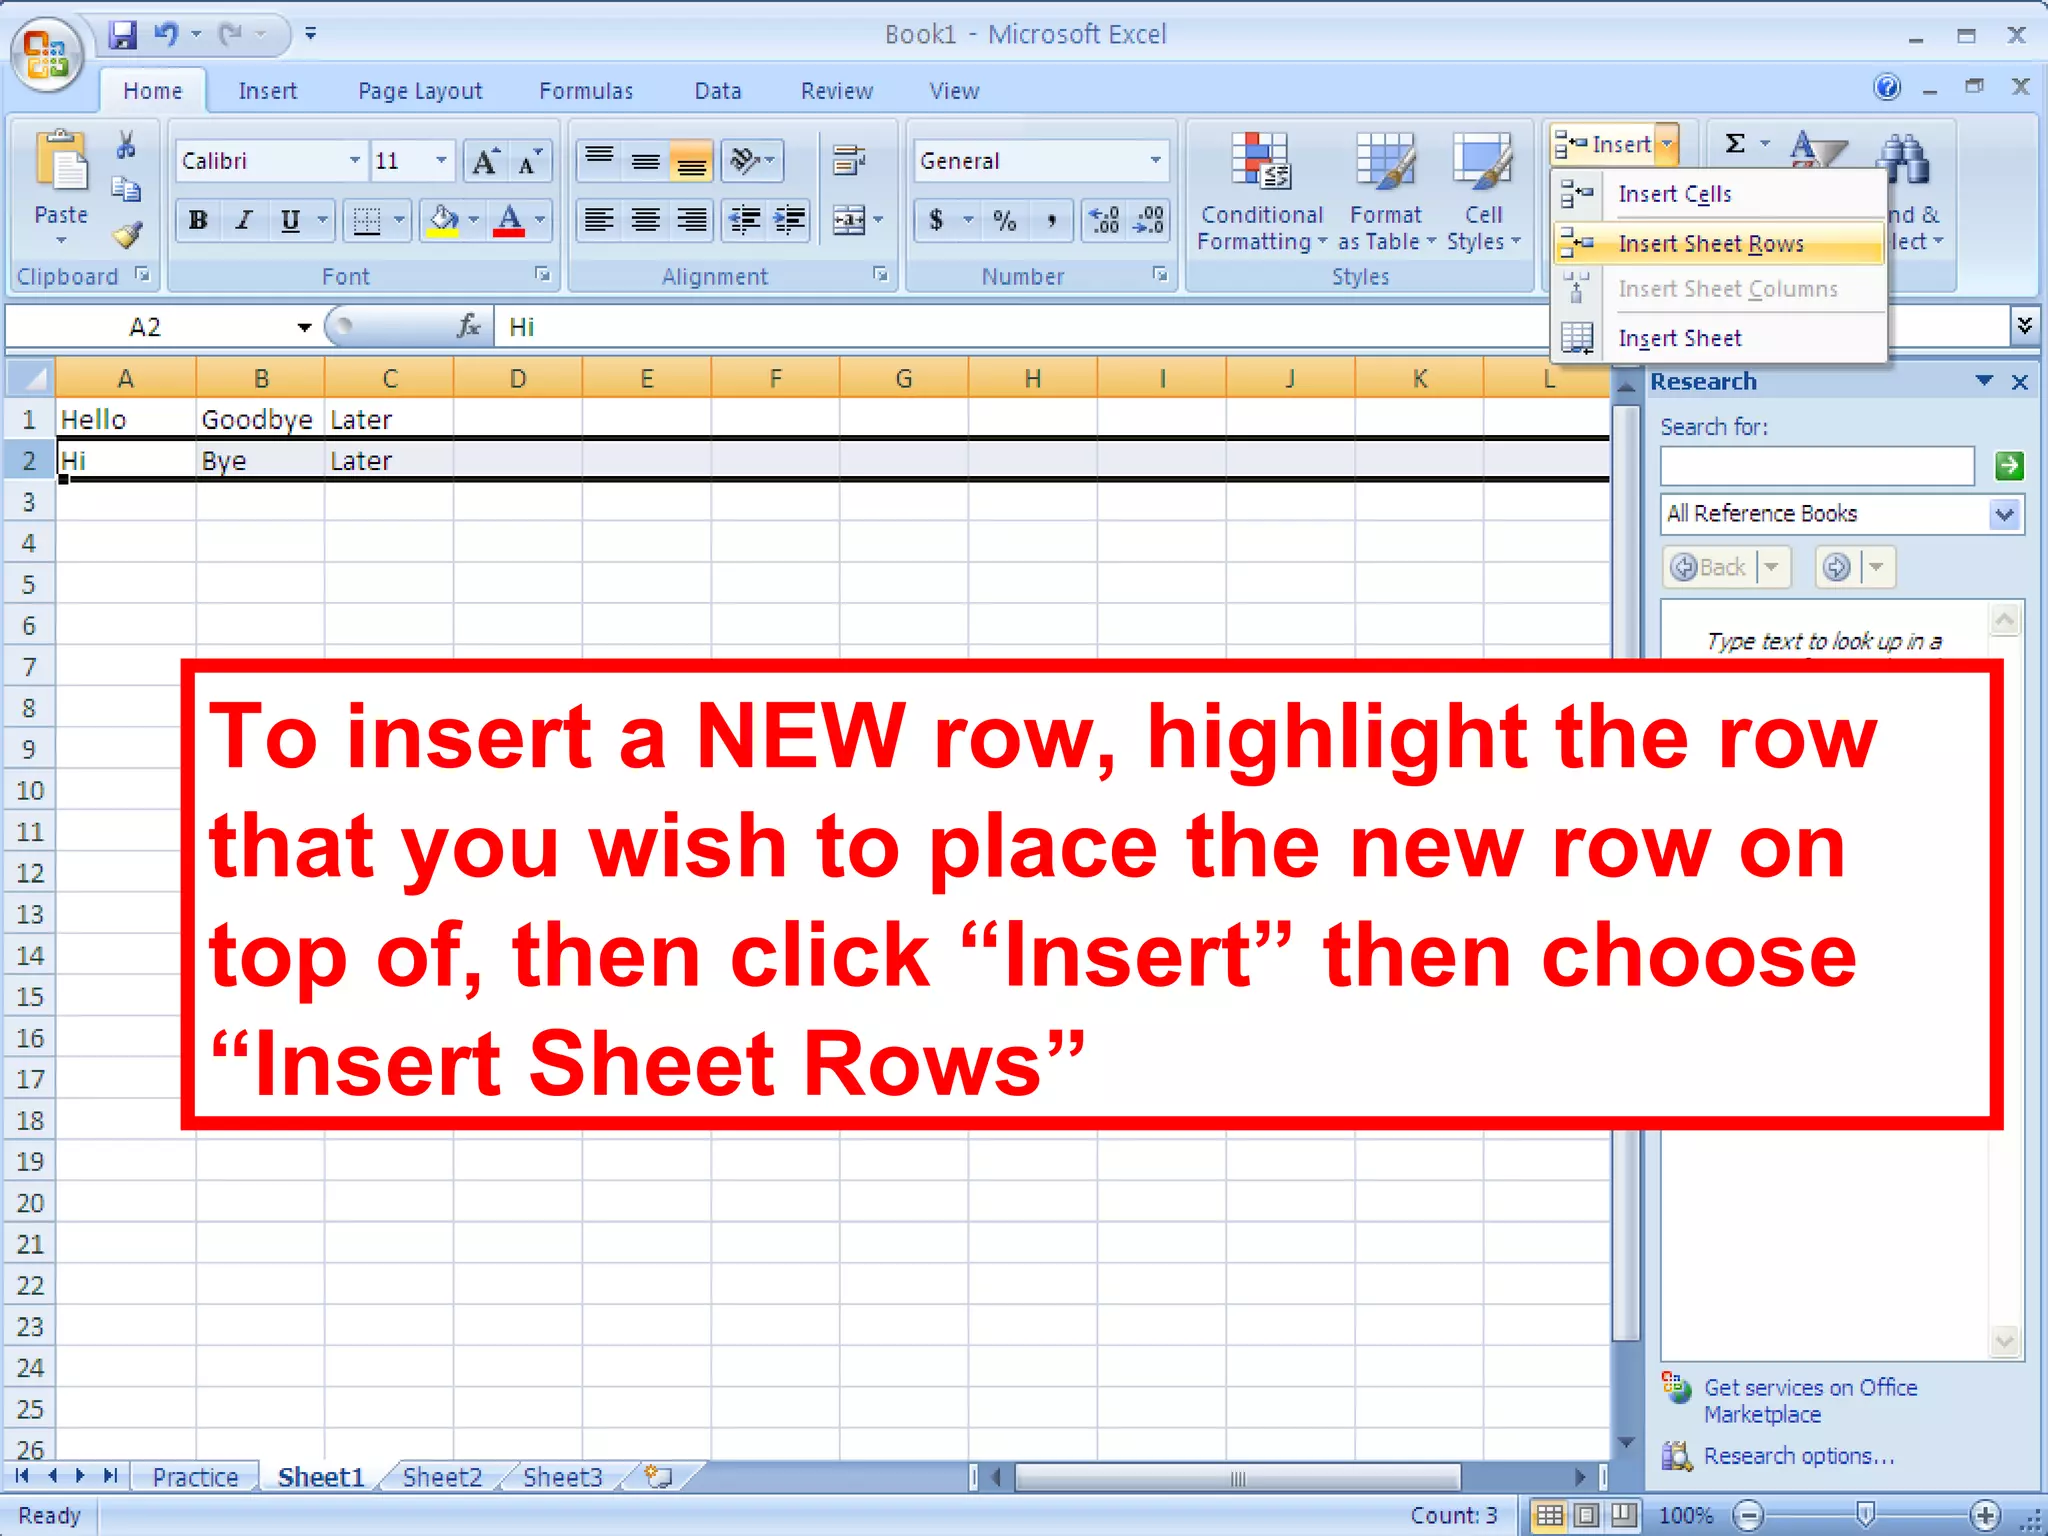Switch to Page Layout view button
The height and width of the screenshot is (1536, 2048).
click(1586, 1515)
